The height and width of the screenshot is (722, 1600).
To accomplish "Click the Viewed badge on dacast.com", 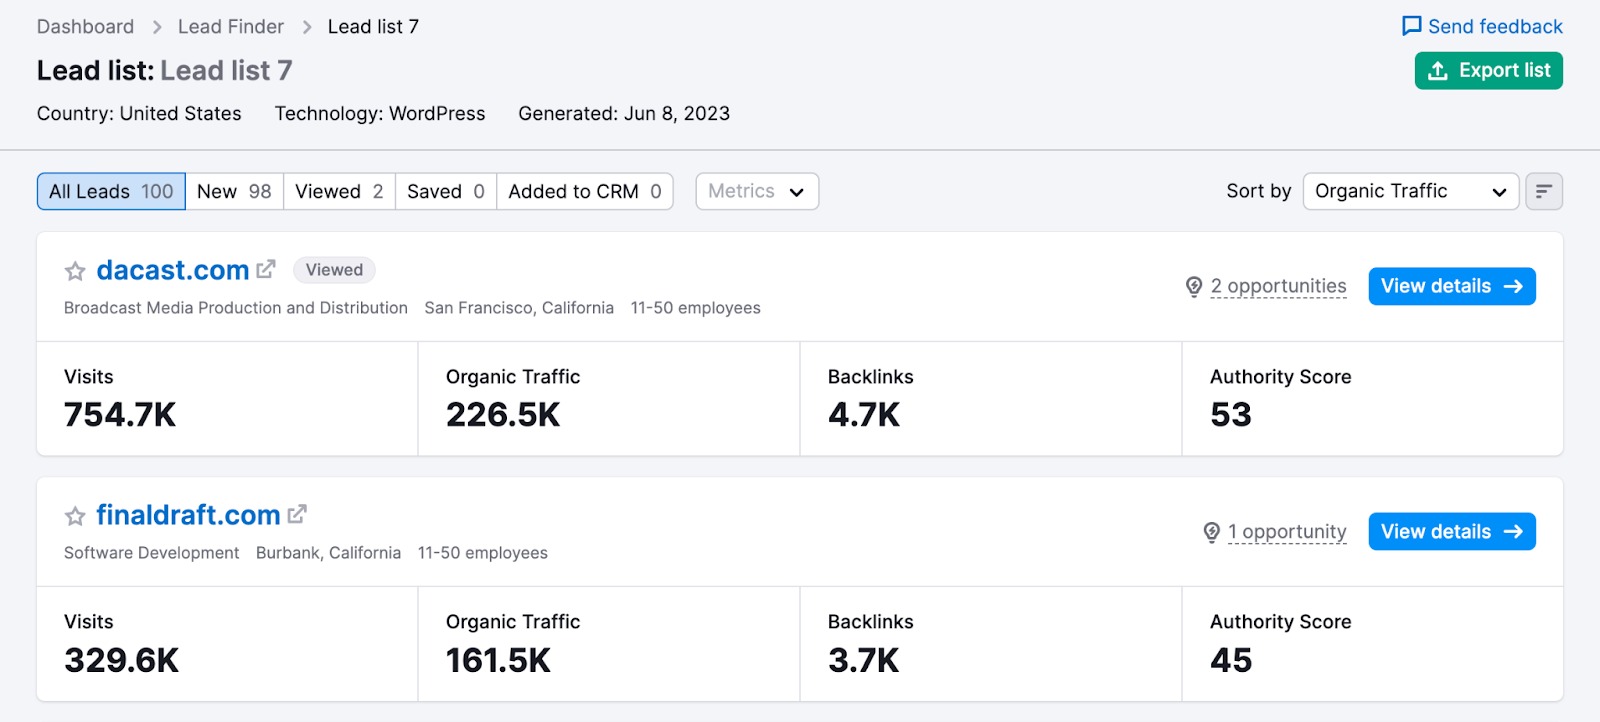I will click(334, 270).
